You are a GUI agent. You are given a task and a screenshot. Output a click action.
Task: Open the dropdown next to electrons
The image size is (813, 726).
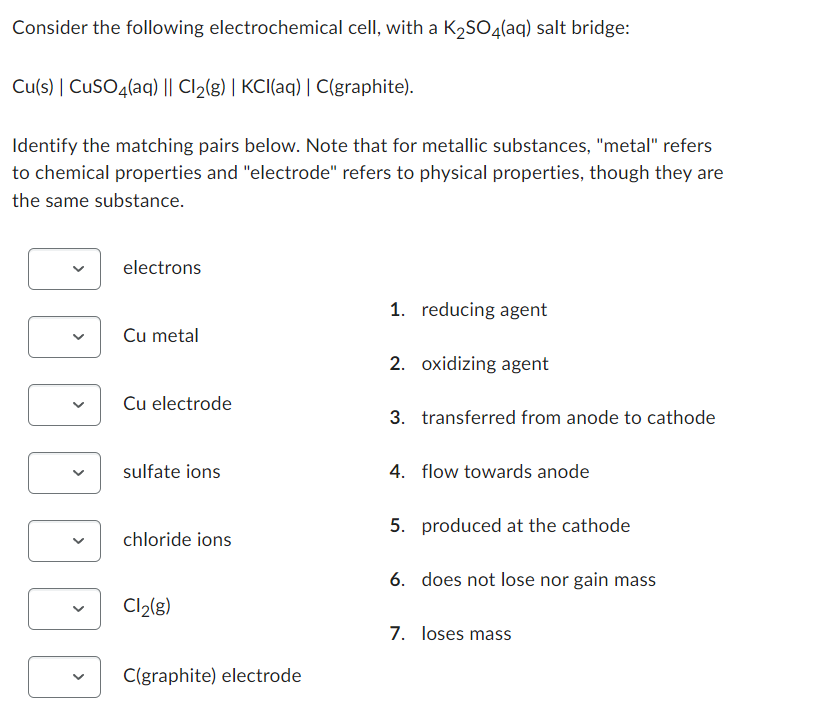click(x=64, y=269)
